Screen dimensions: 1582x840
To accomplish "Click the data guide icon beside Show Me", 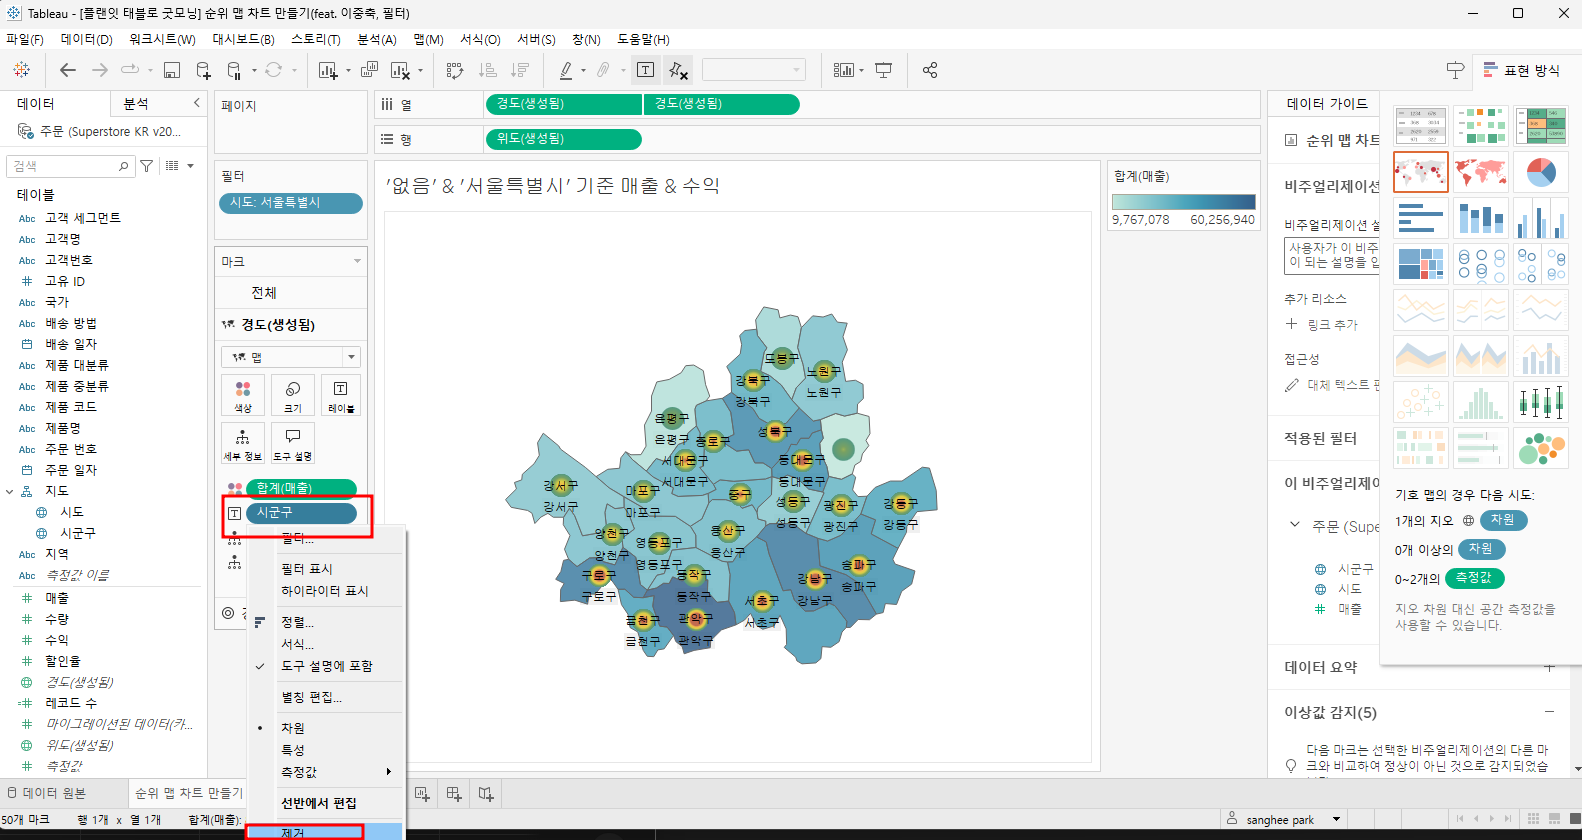I will pyautogui.click(x=1455, y=70).
